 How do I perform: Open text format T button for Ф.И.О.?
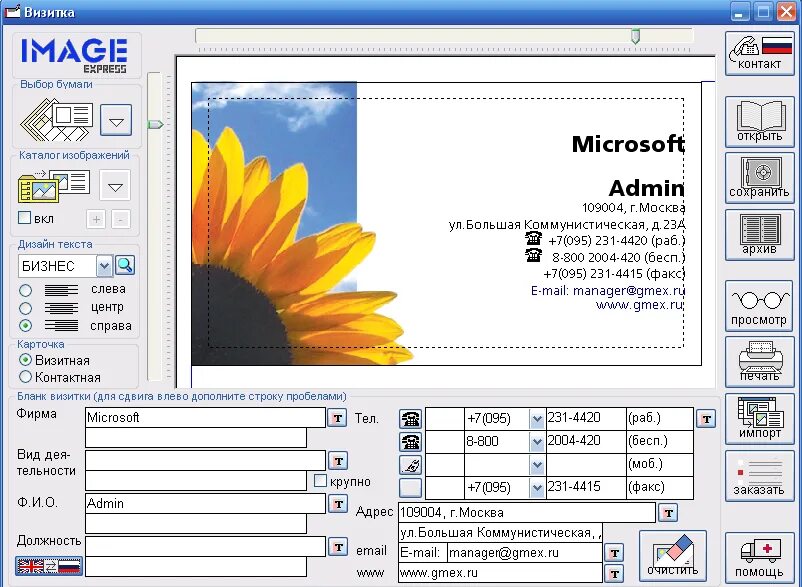pyautogui.click(x=338, y=504)
